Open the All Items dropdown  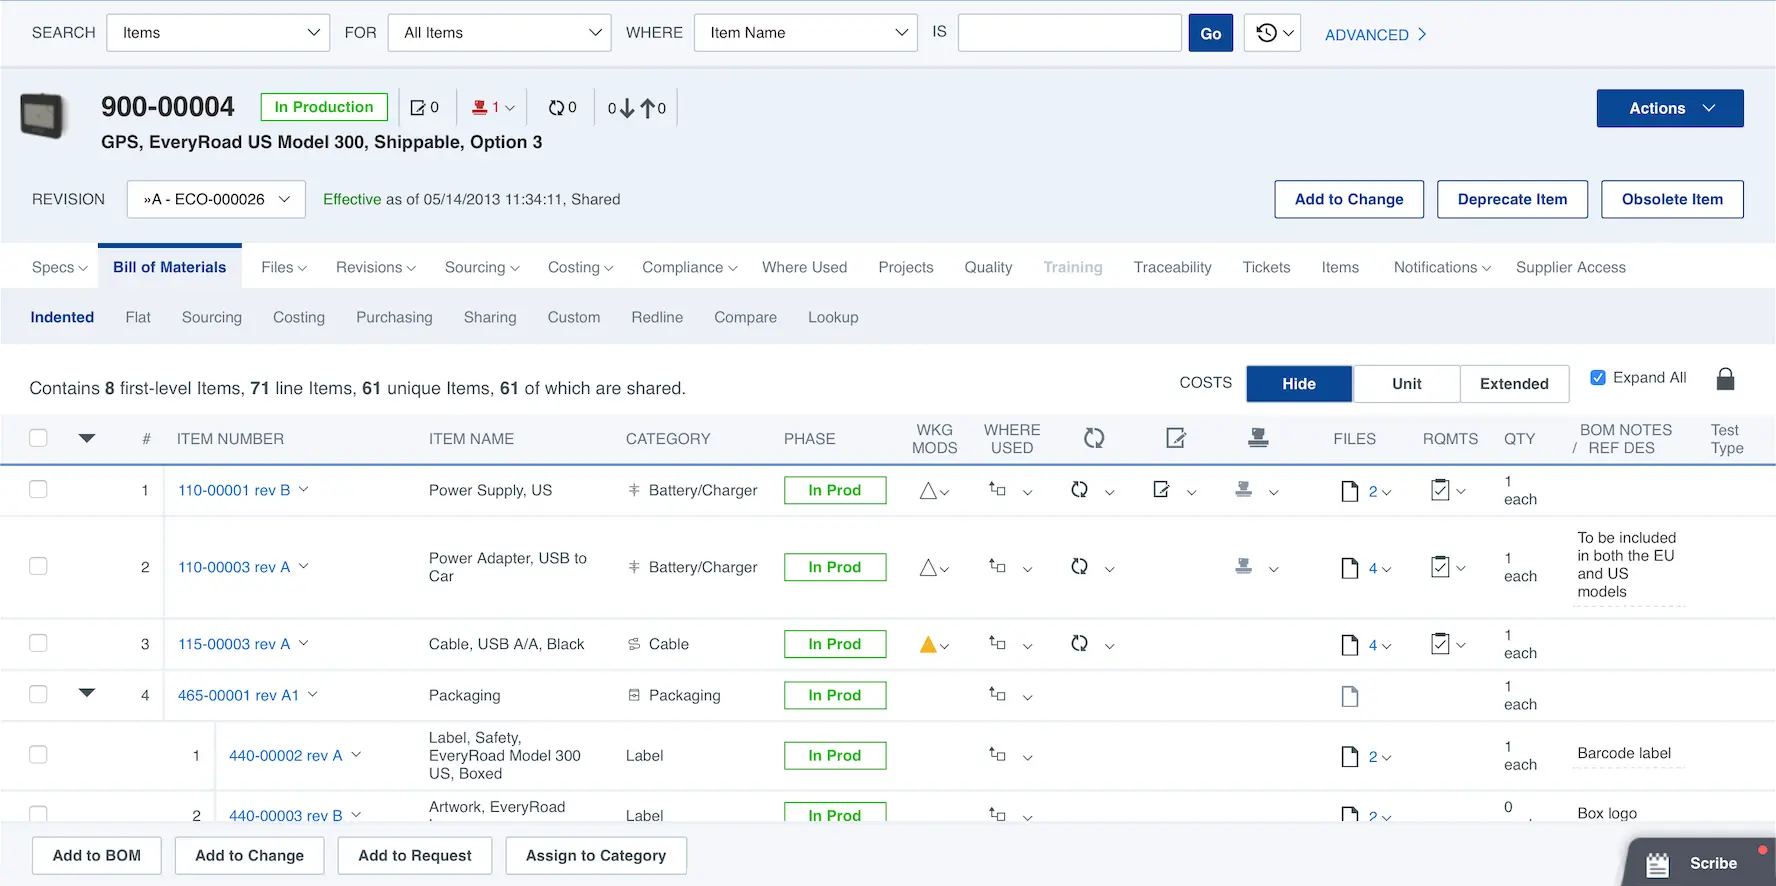499,33
